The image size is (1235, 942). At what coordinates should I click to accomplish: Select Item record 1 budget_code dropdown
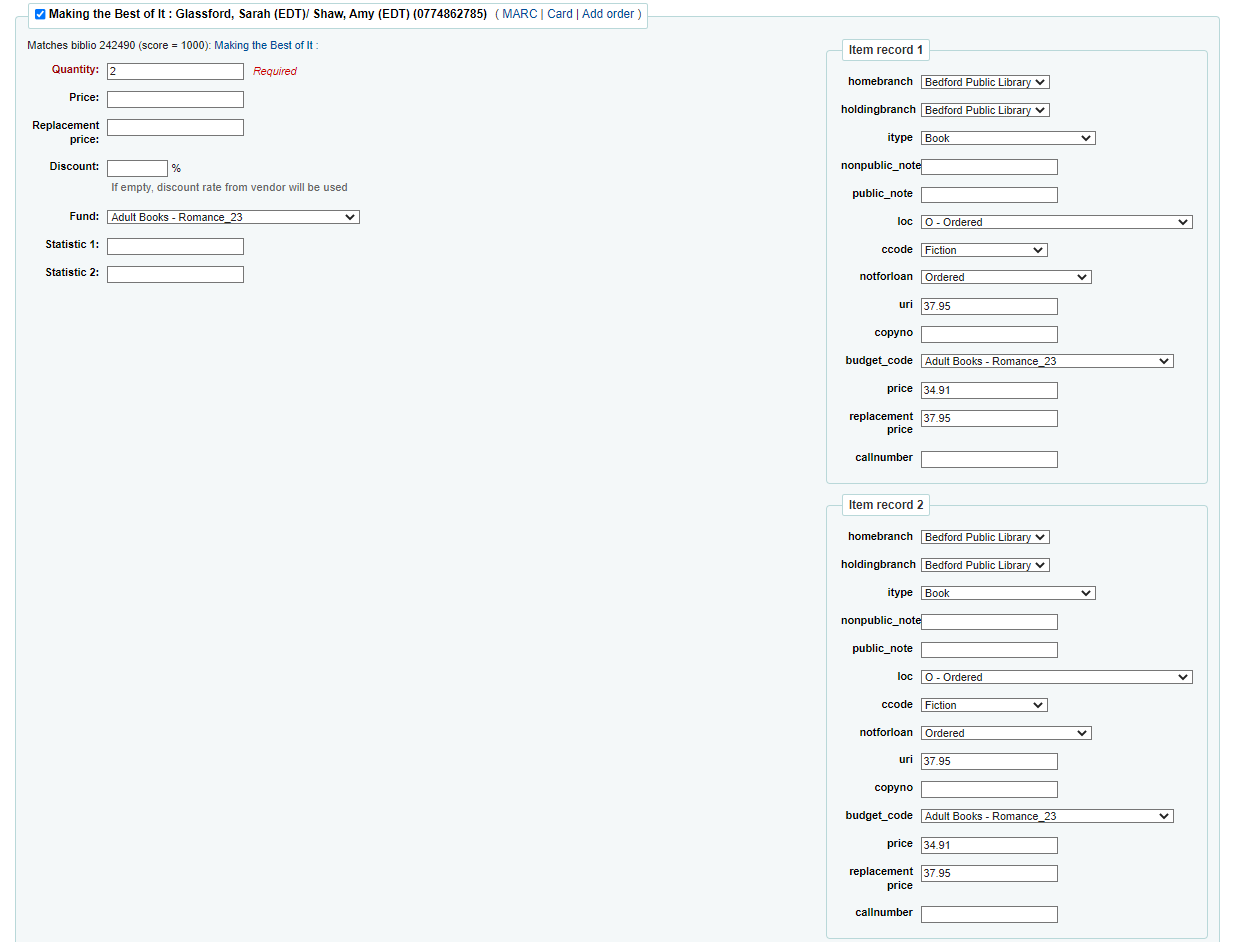click(1047, 361)
